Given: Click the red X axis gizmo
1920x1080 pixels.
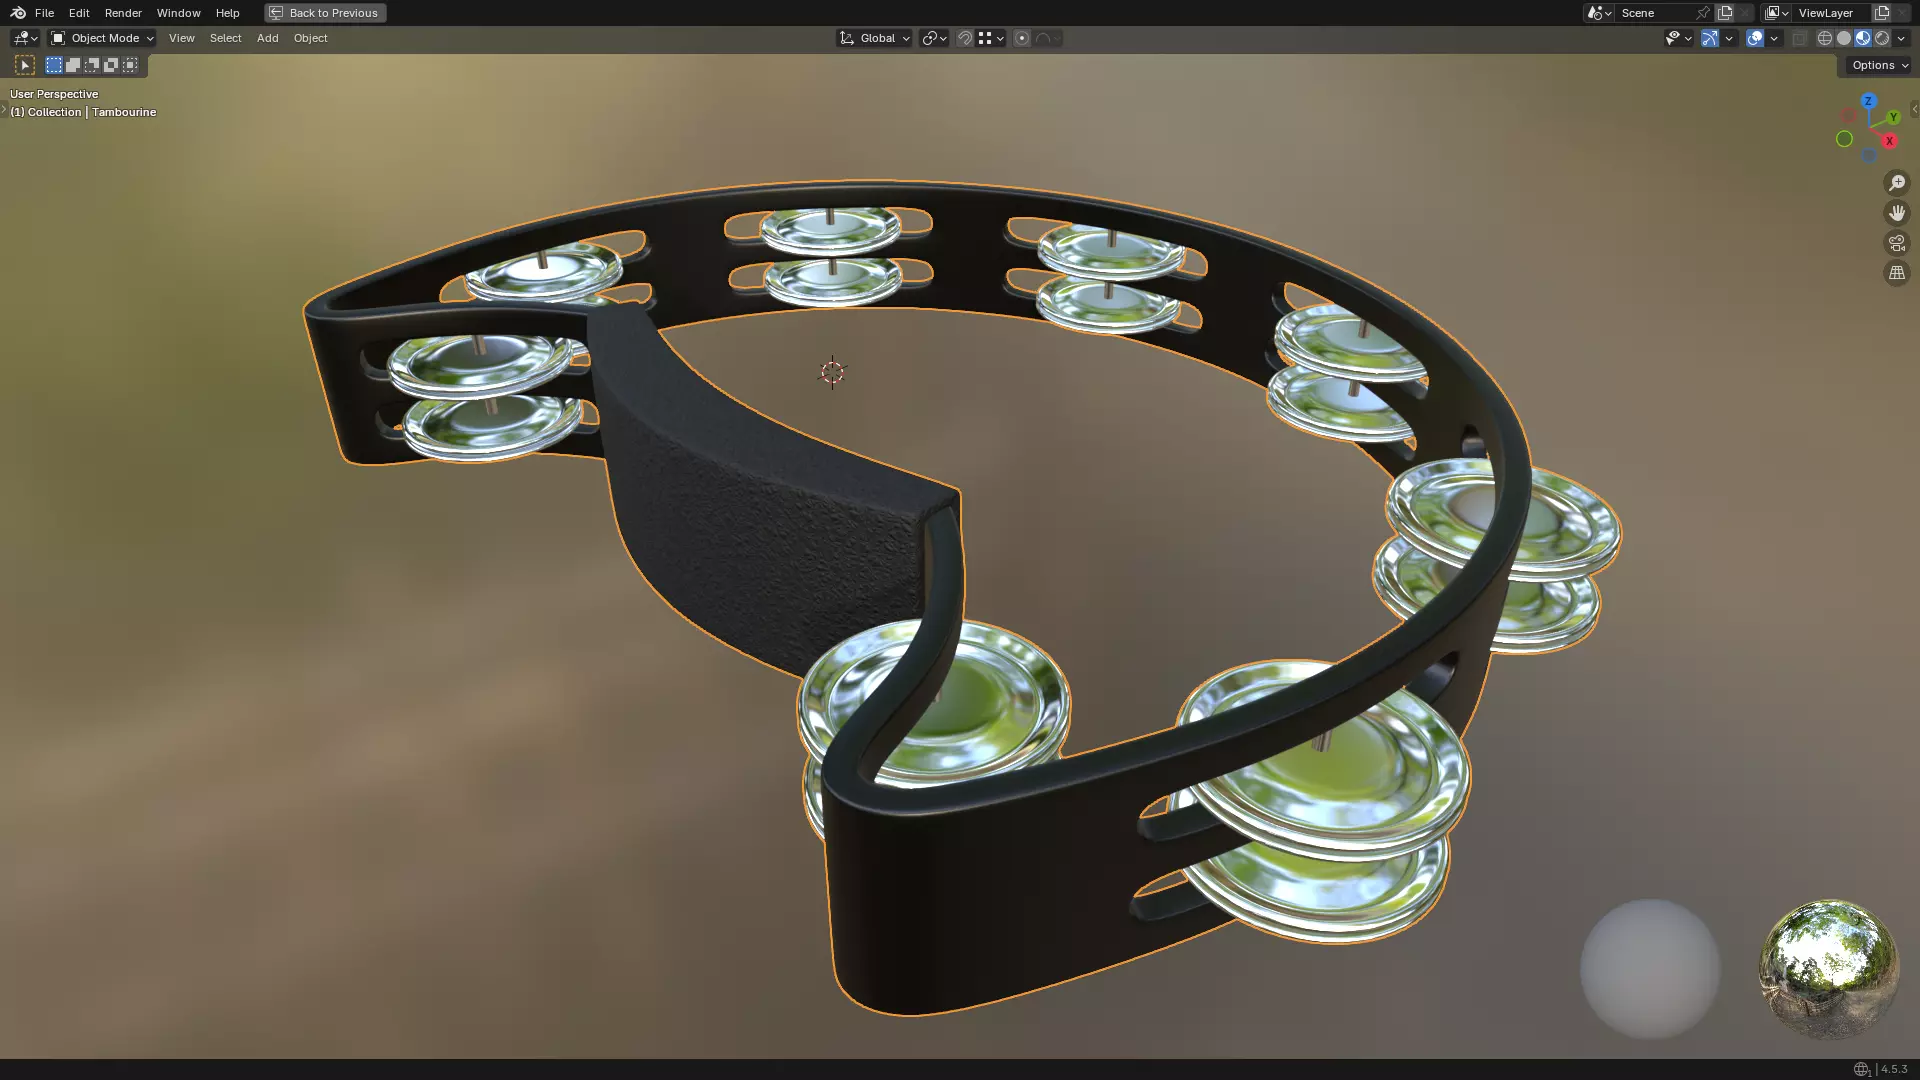Looking at the screenshot, I should click(1889, 141).
